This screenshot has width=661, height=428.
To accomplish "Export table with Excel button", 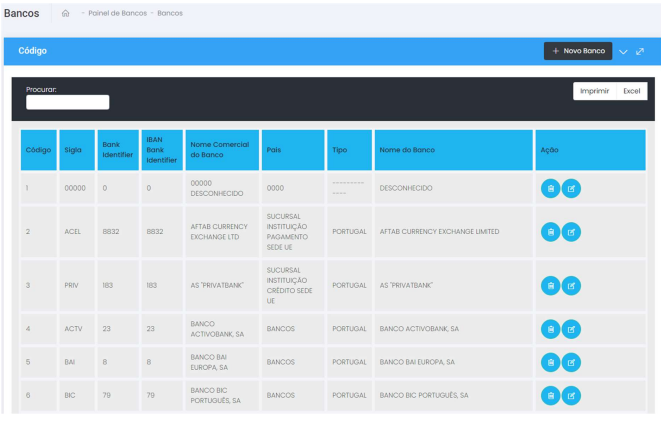I will pos(631,91).
